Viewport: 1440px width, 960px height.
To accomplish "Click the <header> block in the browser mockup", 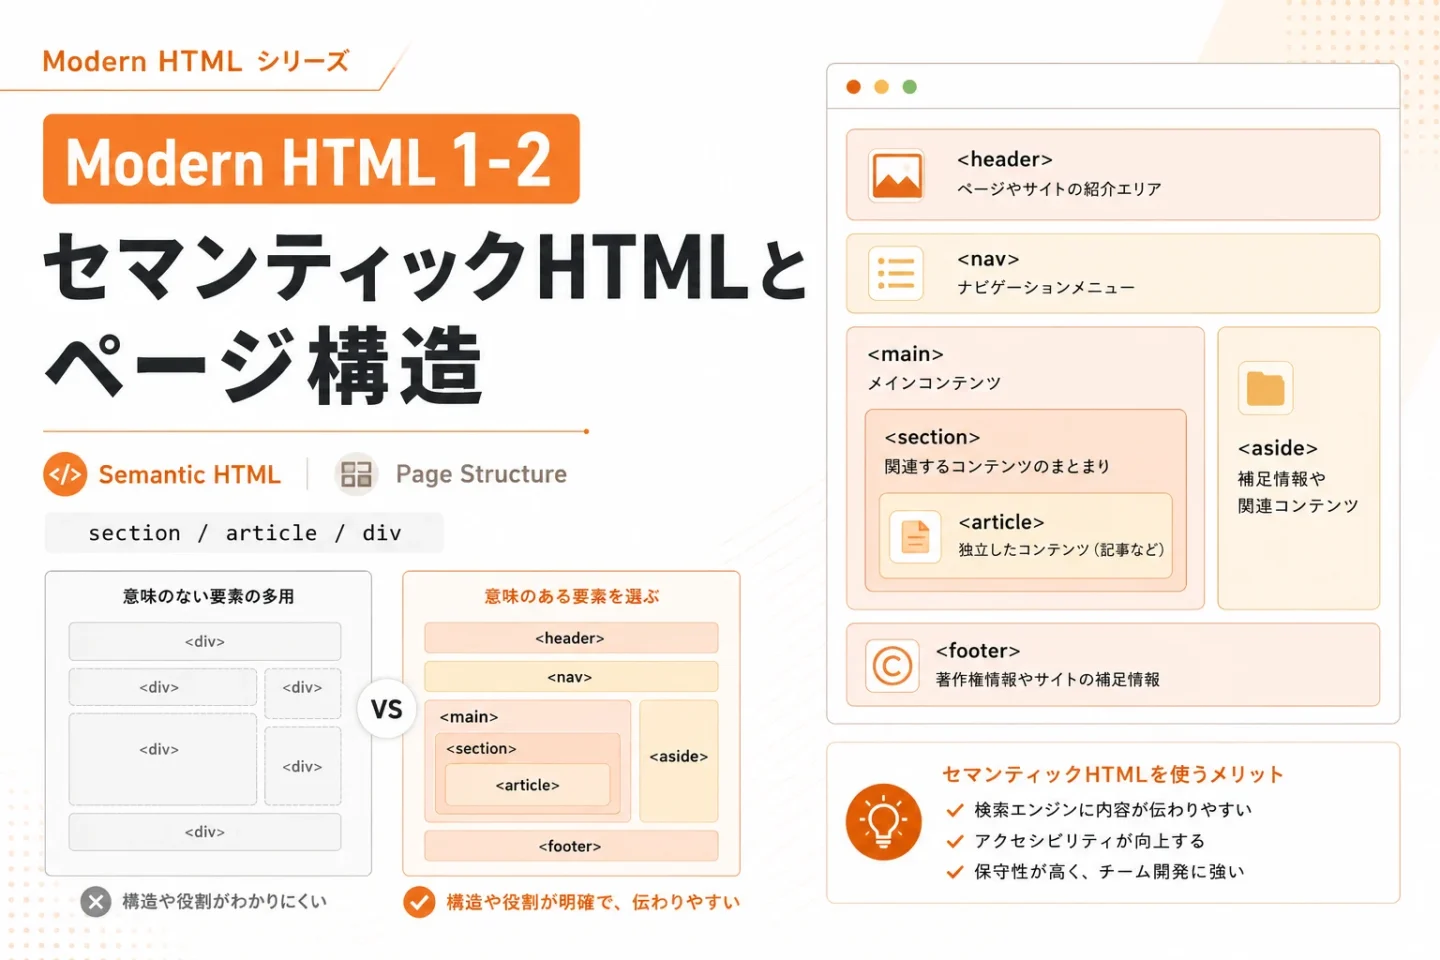I will (1113, 175).
